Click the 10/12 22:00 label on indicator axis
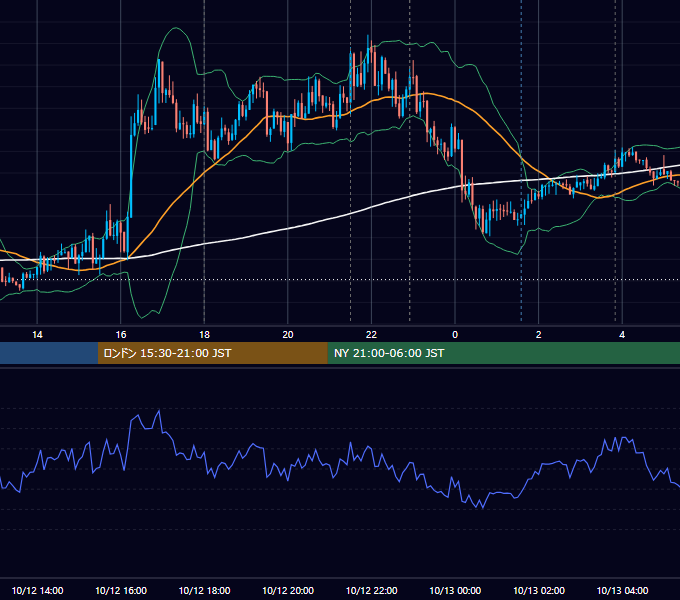This screenshot has width=680, height=600. click(x=371, y=590)
